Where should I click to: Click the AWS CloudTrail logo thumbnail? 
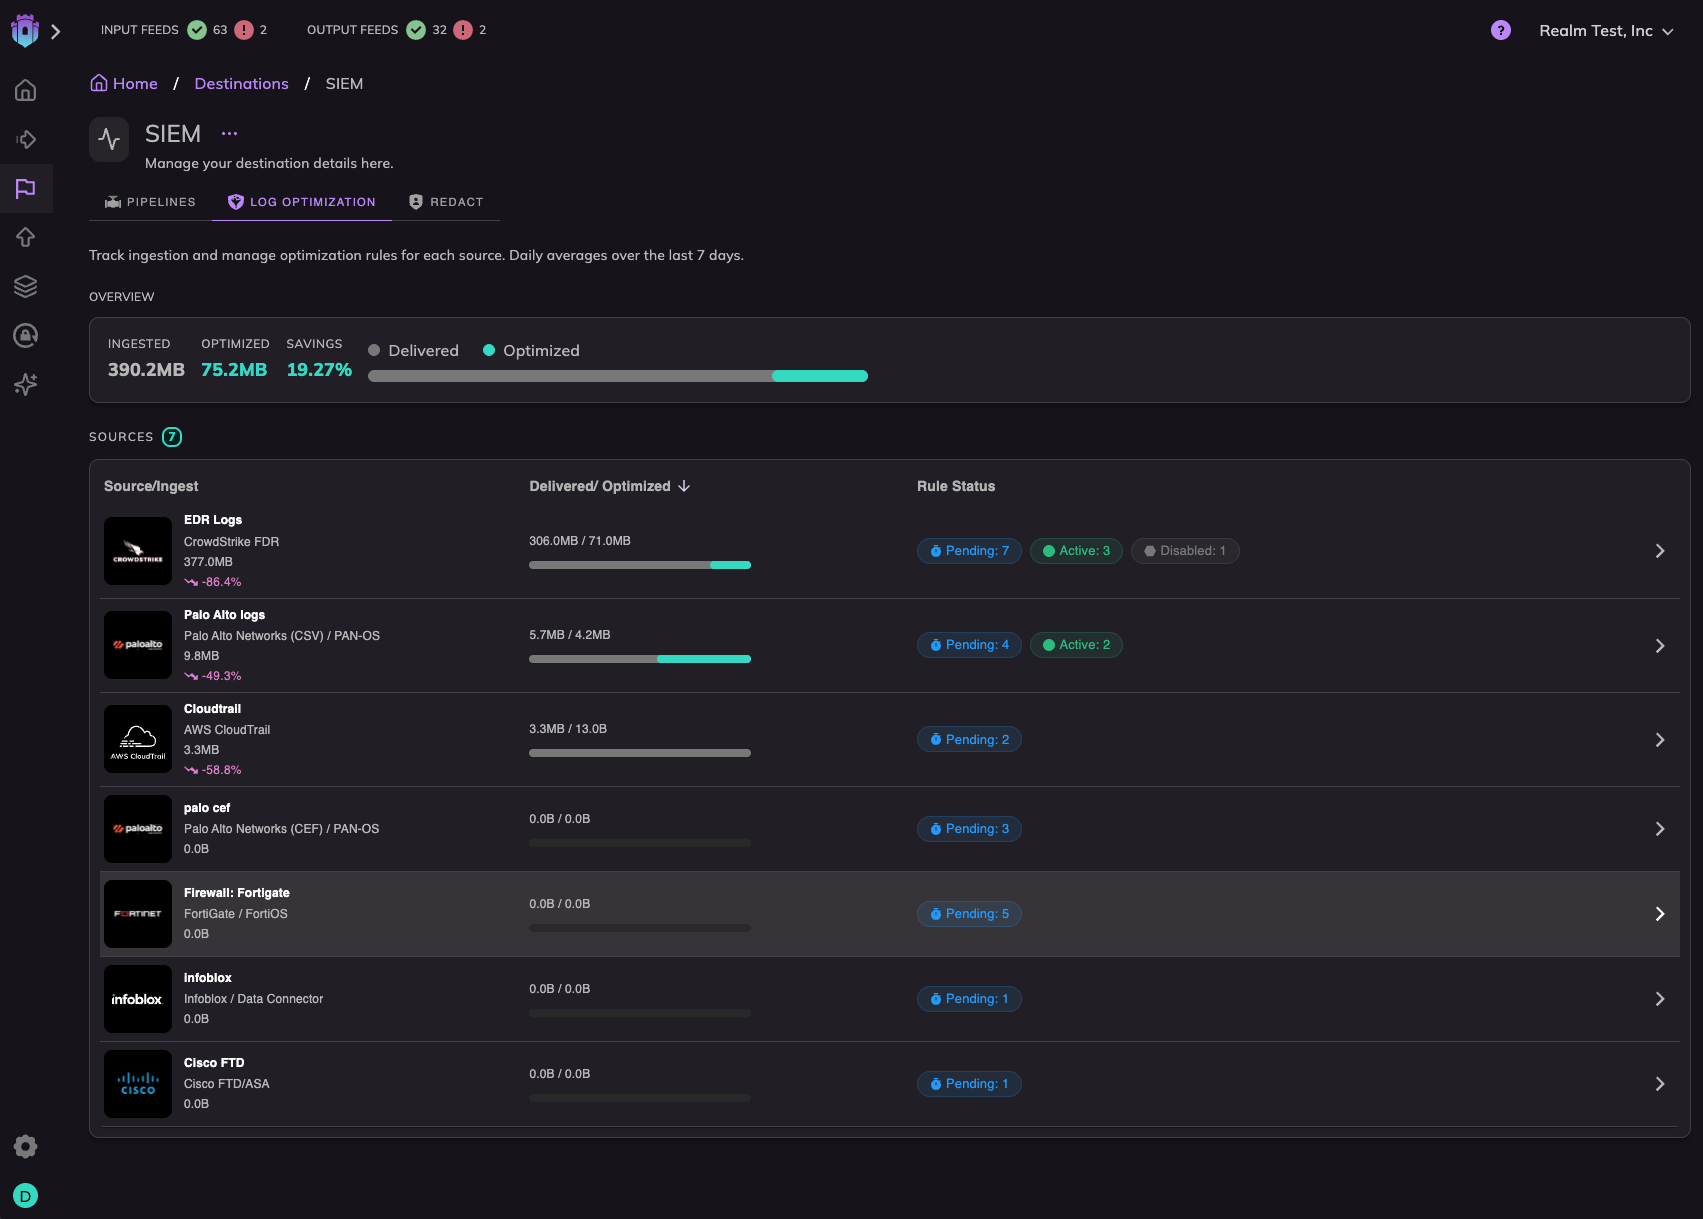point(138,739)
